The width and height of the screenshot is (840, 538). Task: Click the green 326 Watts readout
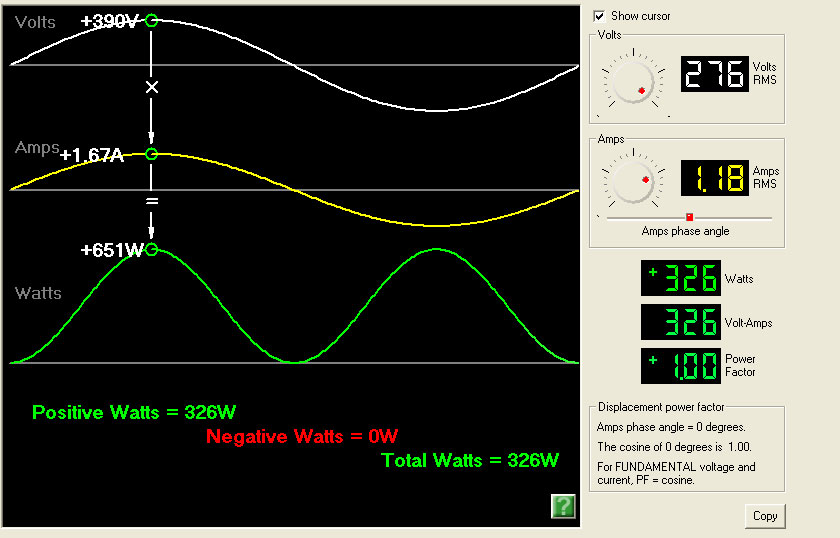pos(681,278)
